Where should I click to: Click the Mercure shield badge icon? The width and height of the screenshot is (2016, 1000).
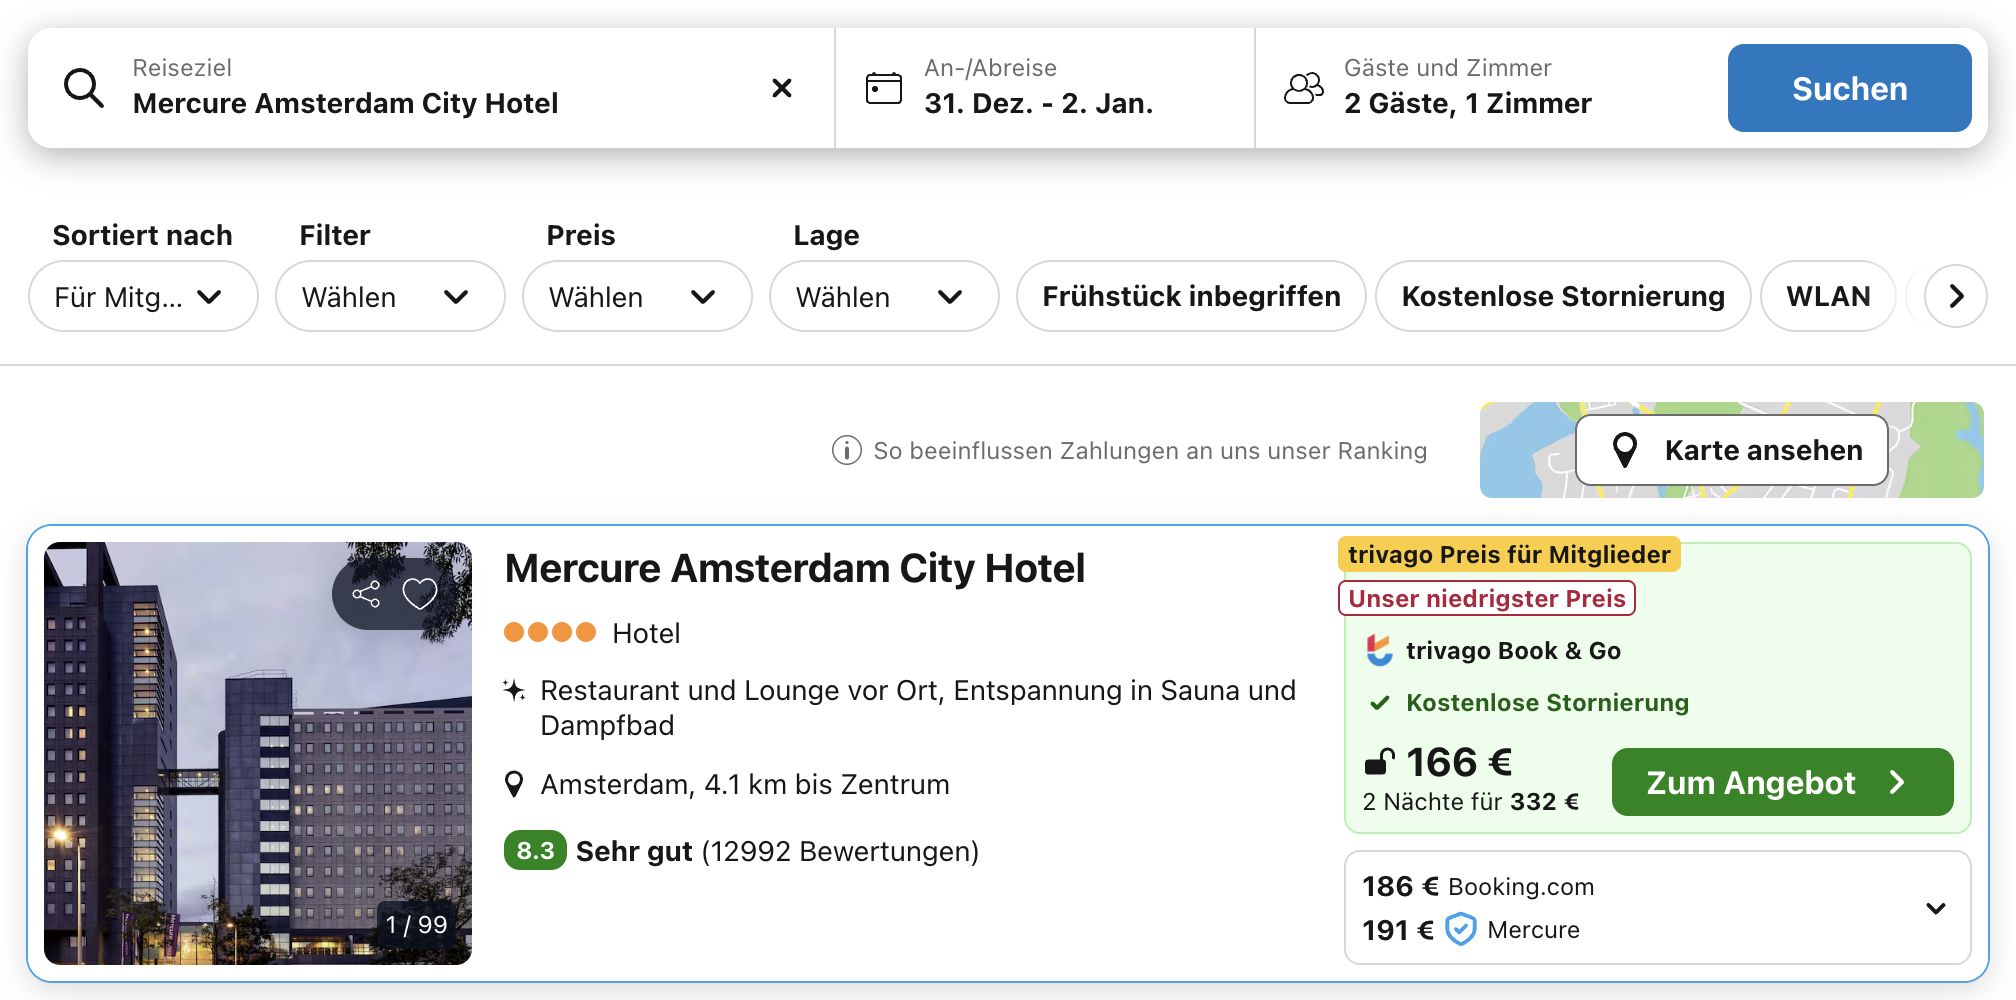click(x=1461, y=929)
